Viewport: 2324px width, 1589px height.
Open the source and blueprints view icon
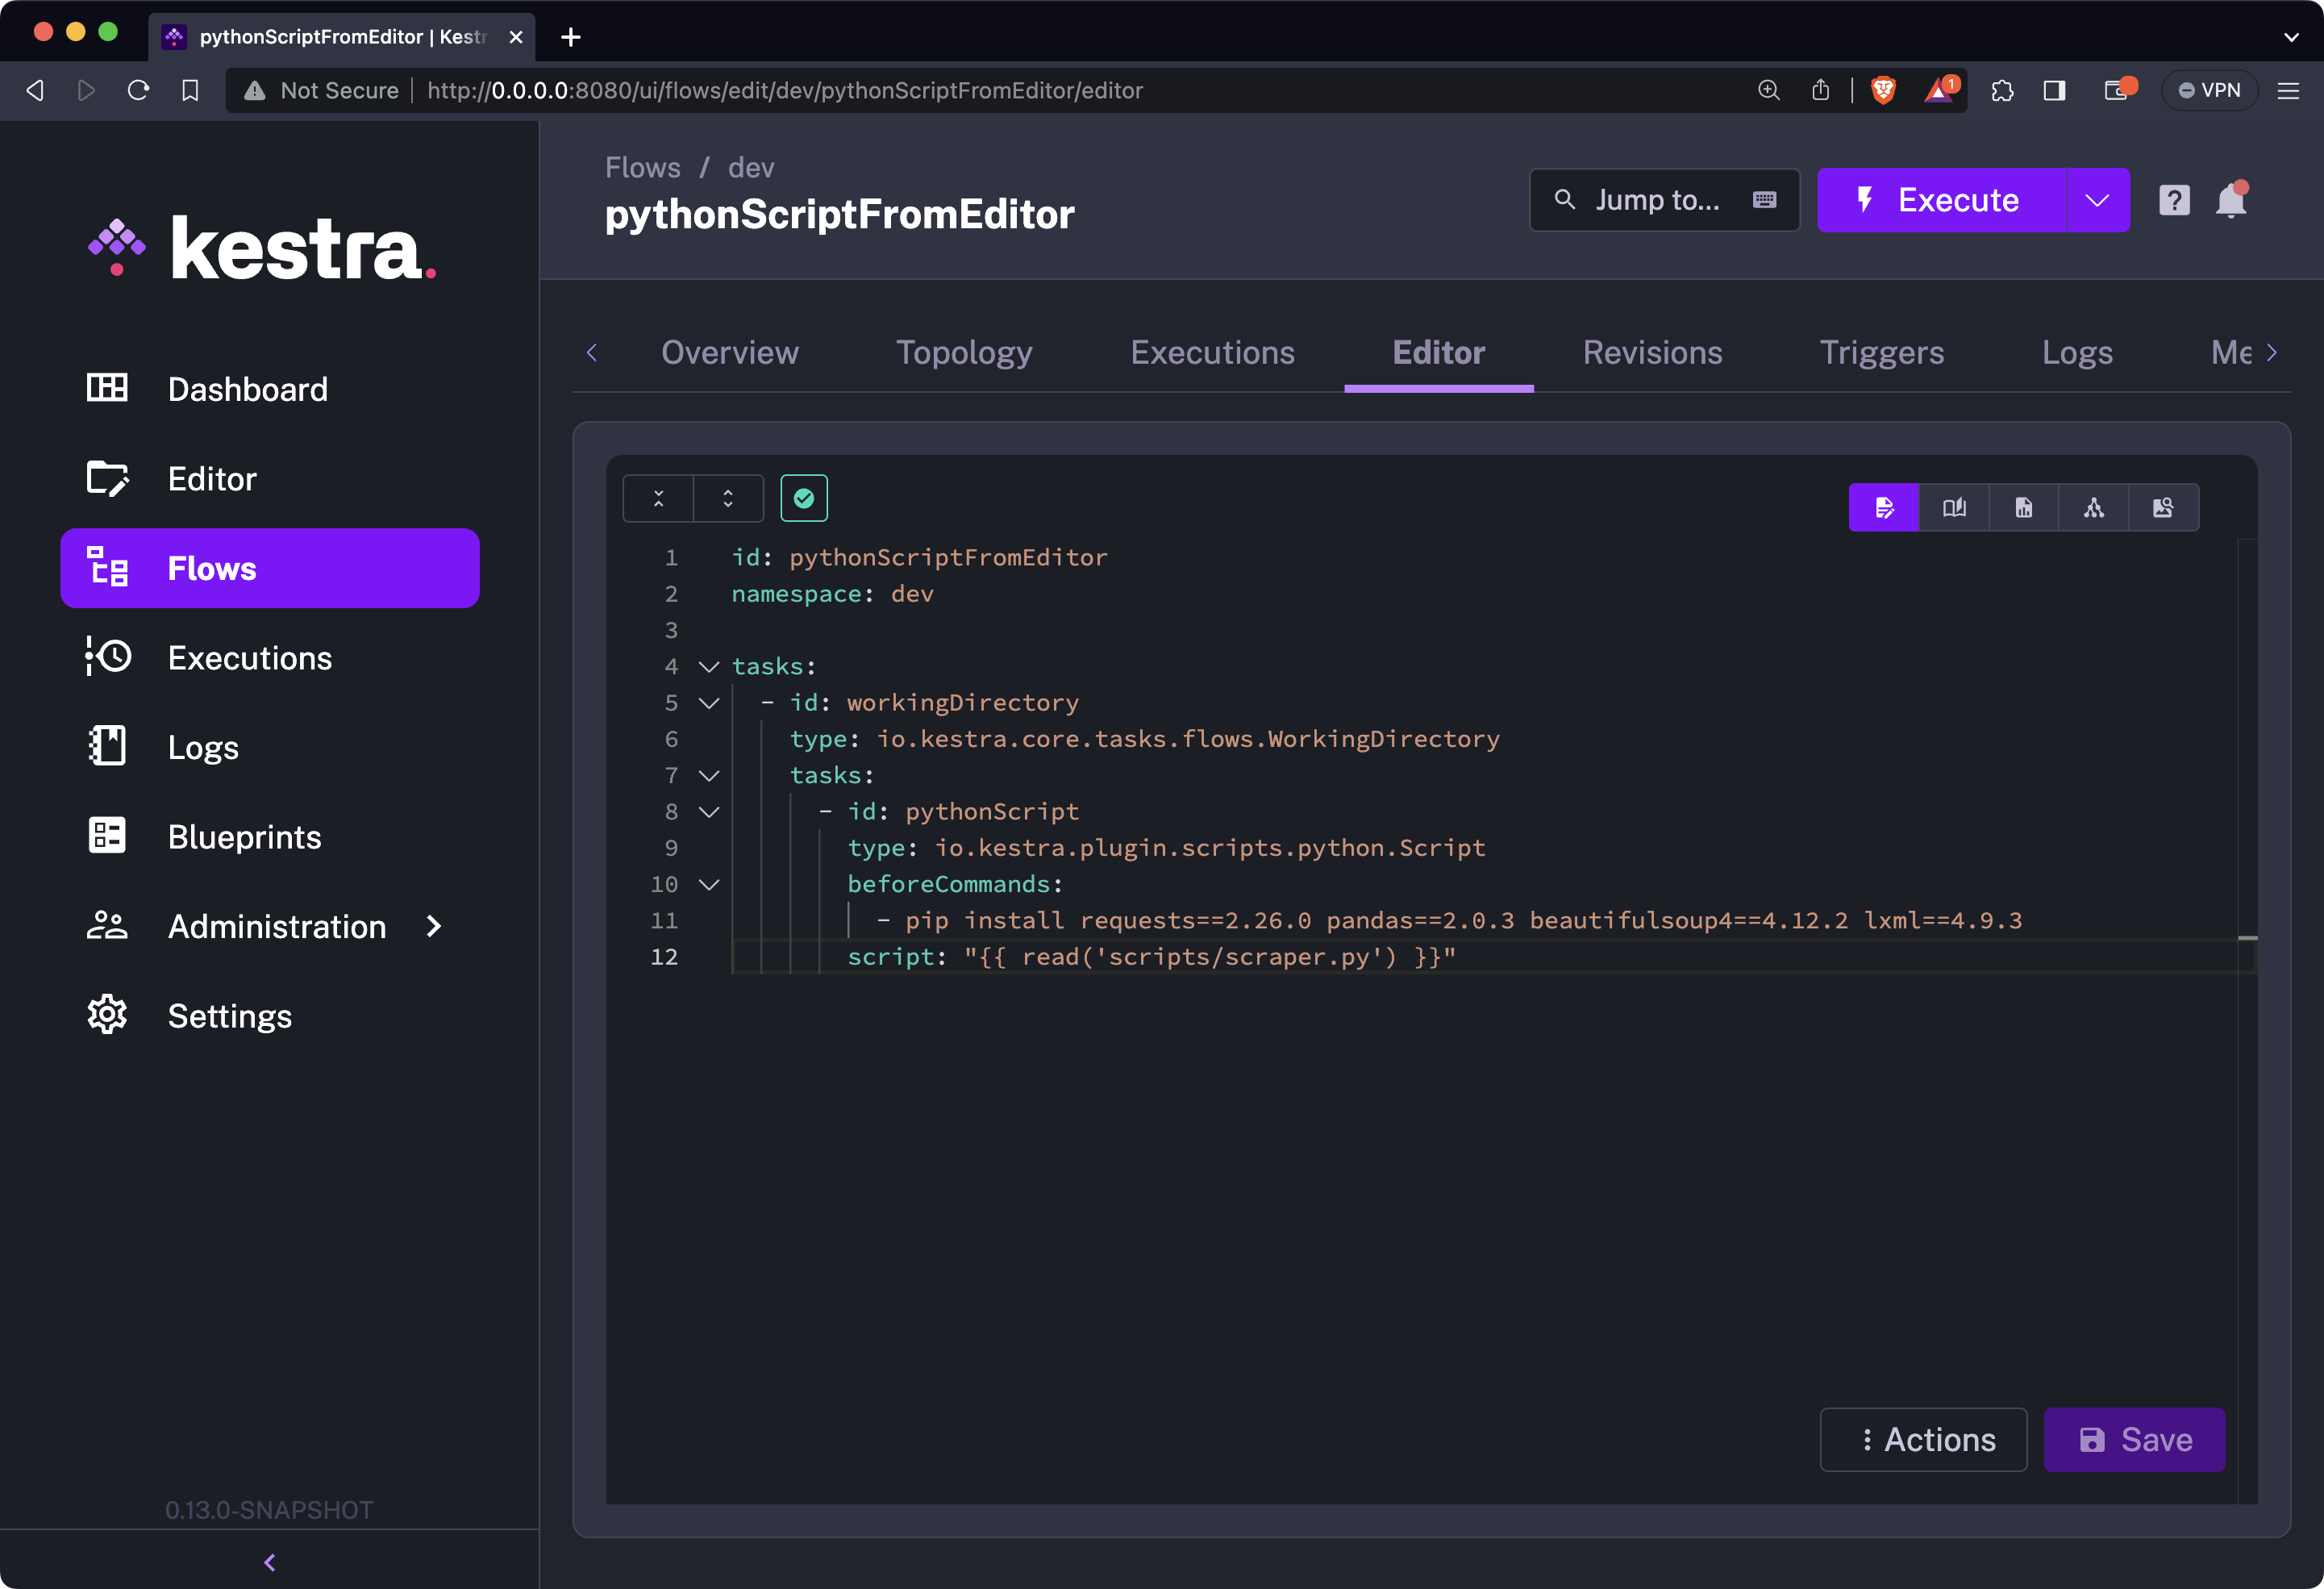click(2163, 508)
